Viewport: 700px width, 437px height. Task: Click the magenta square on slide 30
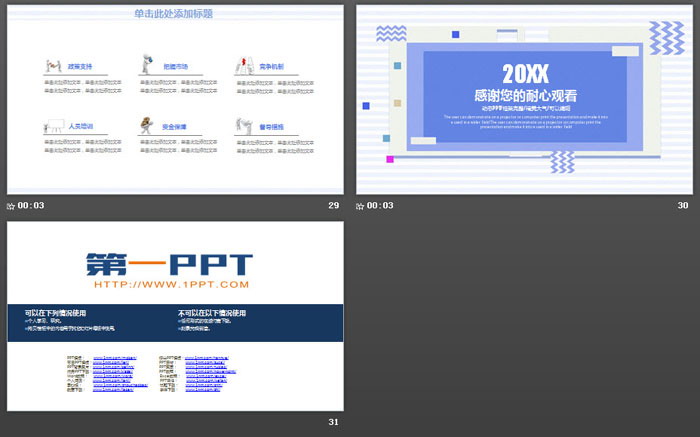[x=390, y=159]
